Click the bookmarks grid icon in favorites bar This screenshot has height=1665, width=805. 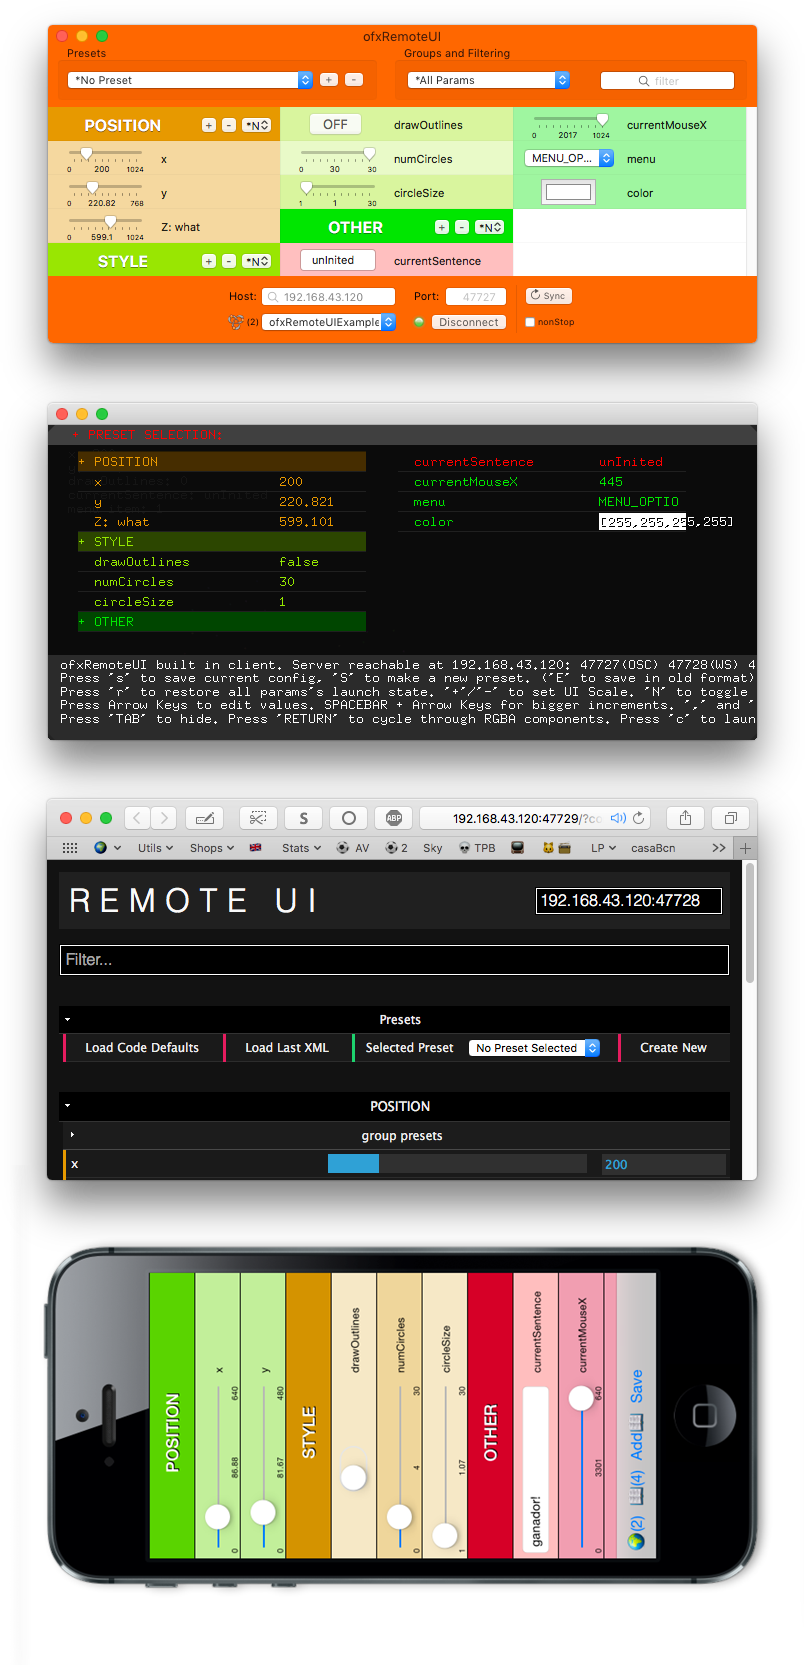pos(70,847)
